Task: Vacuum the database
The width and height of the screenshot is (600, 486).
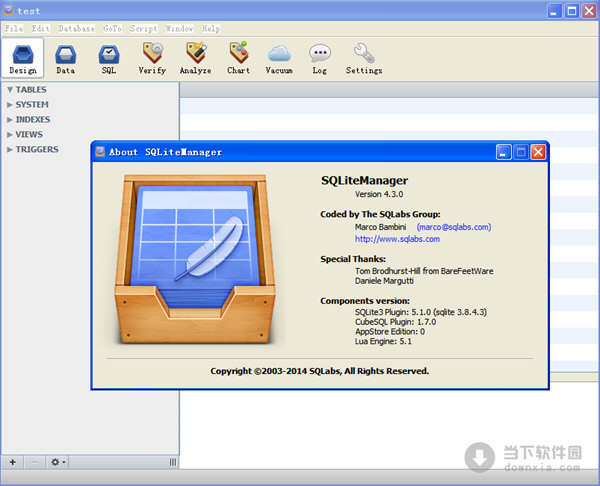Action: [x=279, y=58]
